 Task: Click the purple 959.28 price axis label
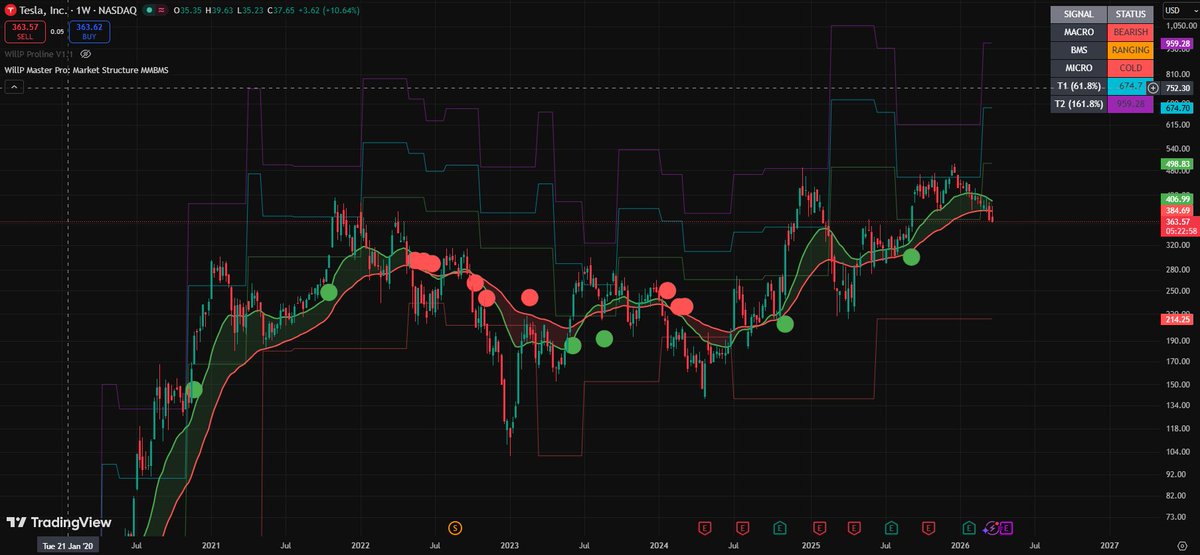click(x=1176, y=45)
